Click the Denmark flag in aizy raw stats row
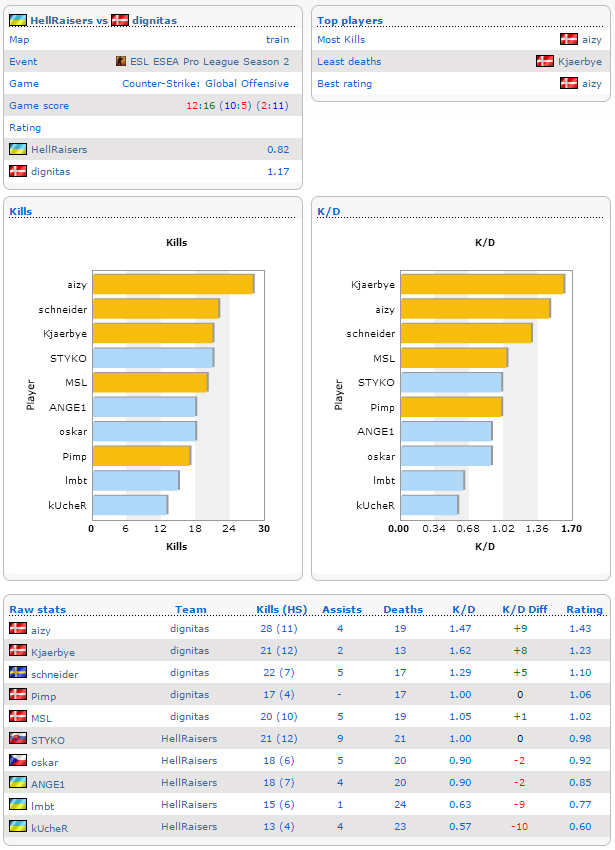 pos(18,628)
